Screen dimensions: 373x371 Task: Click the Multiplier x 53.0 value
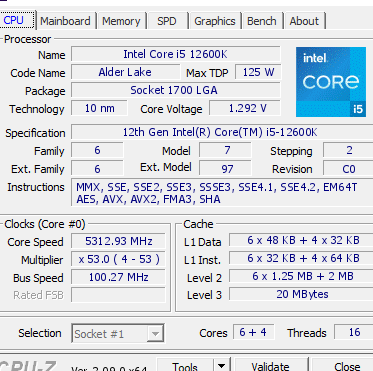118,259
